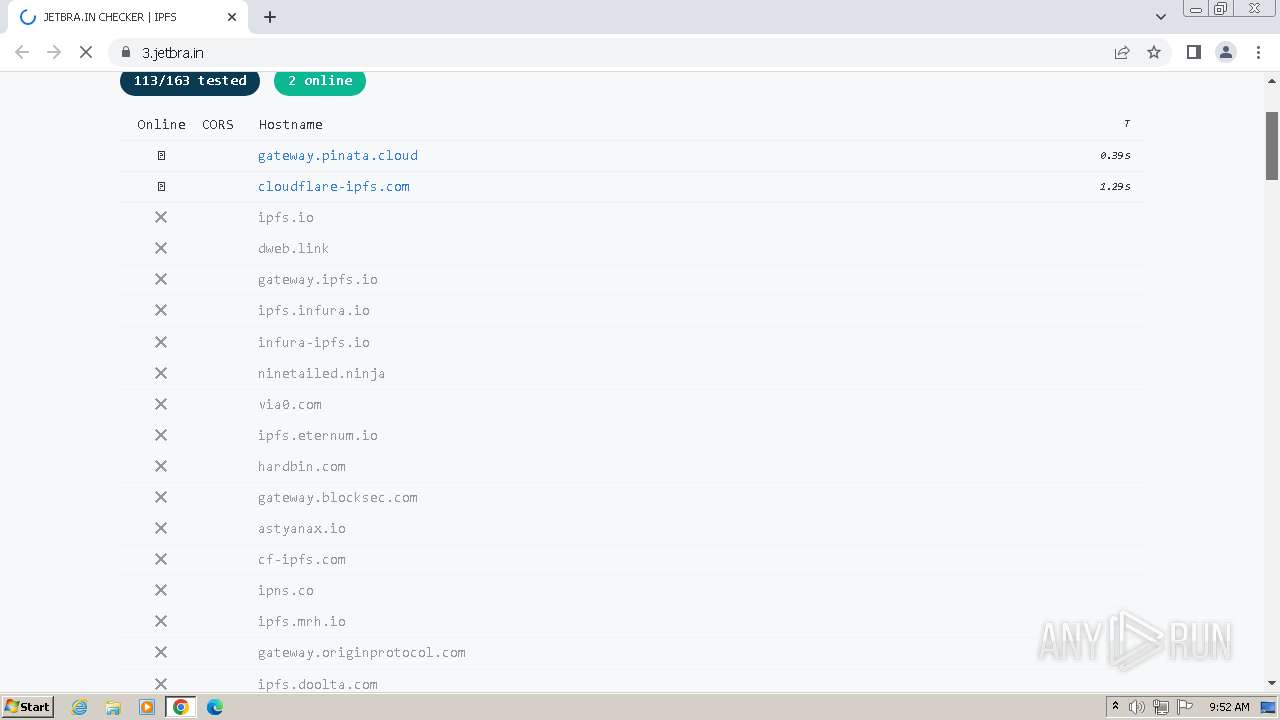Click the offline X beside ipns.co
The height and width of the screenshot is (720, 1280).
pyautogui.click(x=161, y=590)
